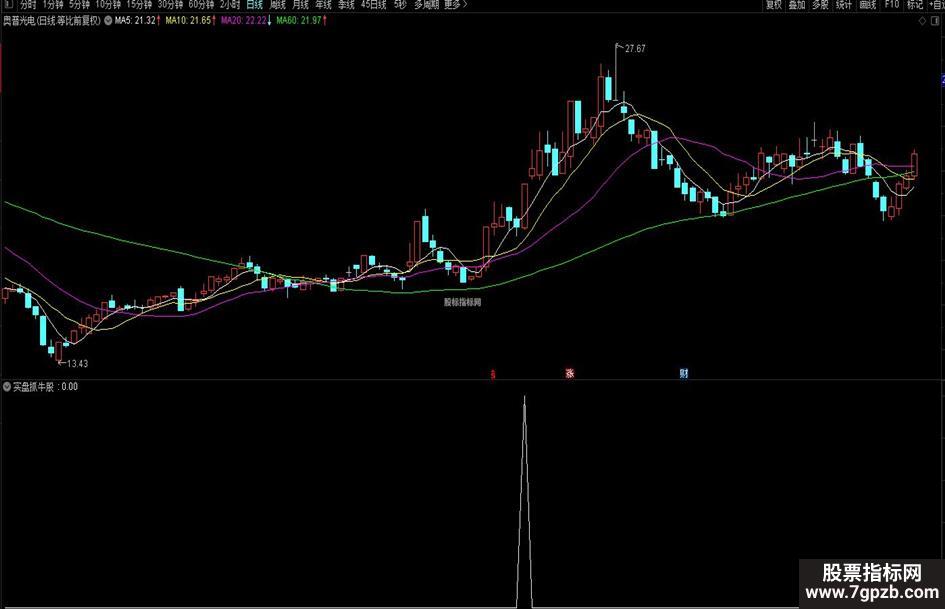This screenshot has width=945, height=609.
Task: Expand the 更多 periods list
Action: point(456,4)
